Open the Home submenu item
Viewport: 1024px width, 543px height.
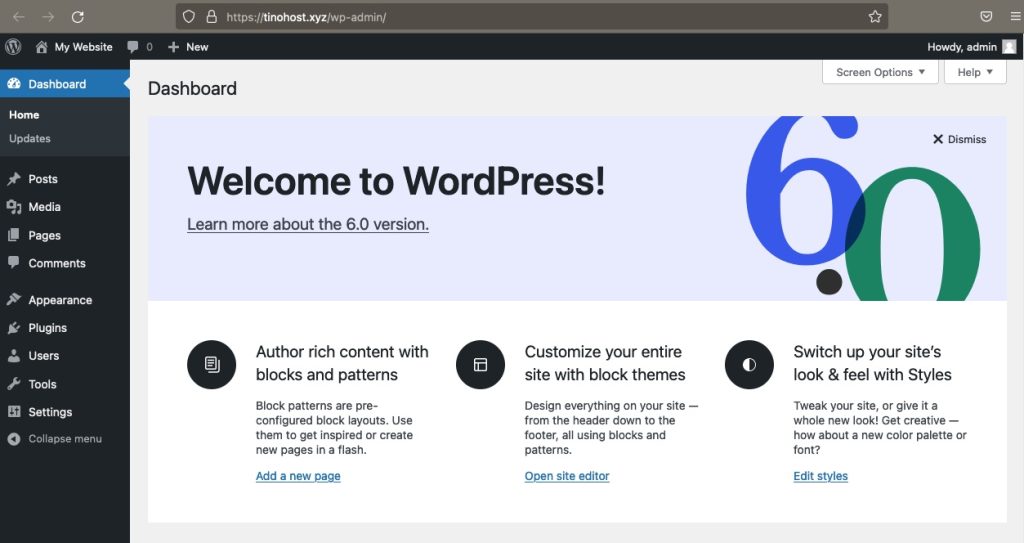[x=24, y=114]
